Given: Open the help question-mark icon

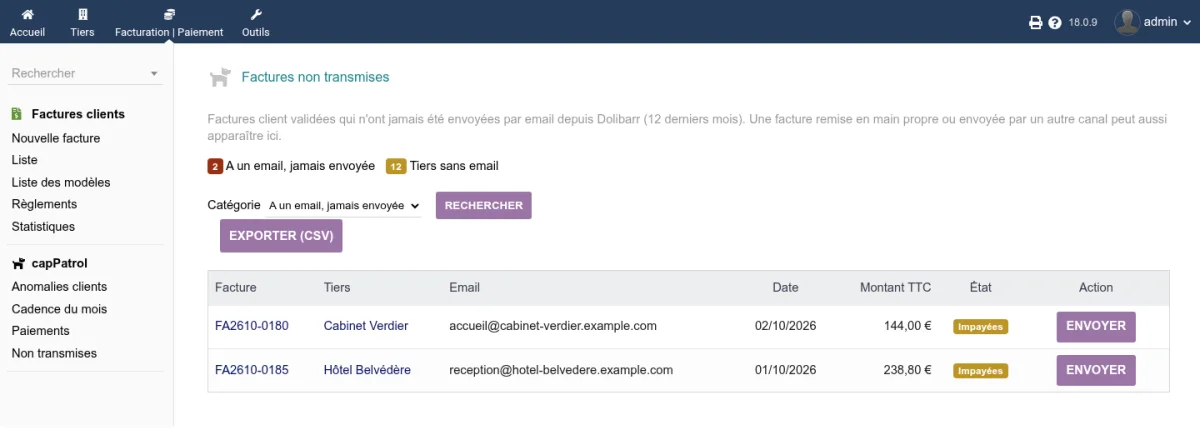Looking at the screenshot, I should [x=1054, y=22].
